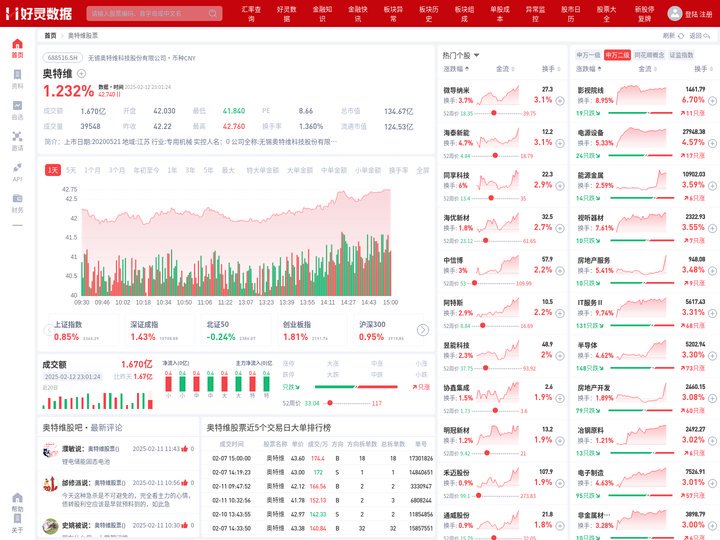The image size is (720, 540).
Task: Select the 3个月 chart range
Action: coord(117,170)
